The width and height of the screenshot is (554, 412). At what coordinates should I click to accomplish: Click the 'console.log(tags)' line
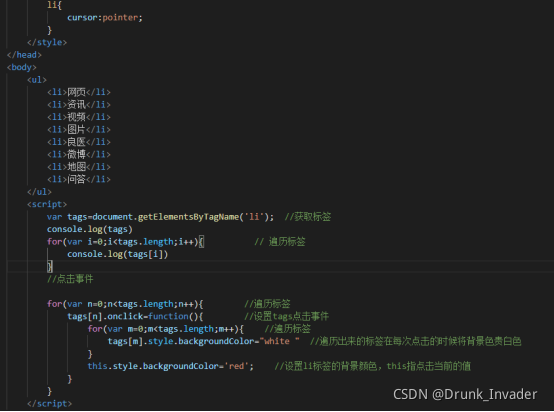point(90,229)
